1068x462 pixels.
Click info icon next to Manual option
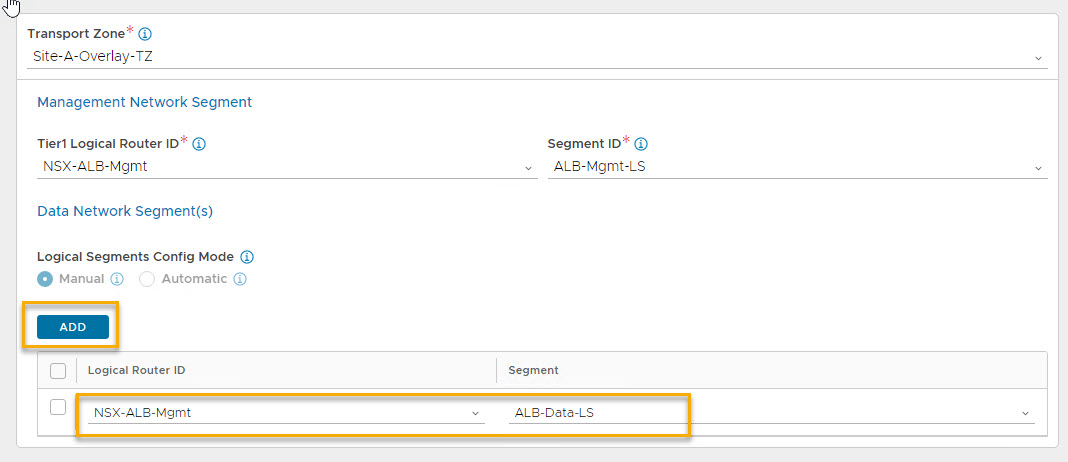[117, 279]
